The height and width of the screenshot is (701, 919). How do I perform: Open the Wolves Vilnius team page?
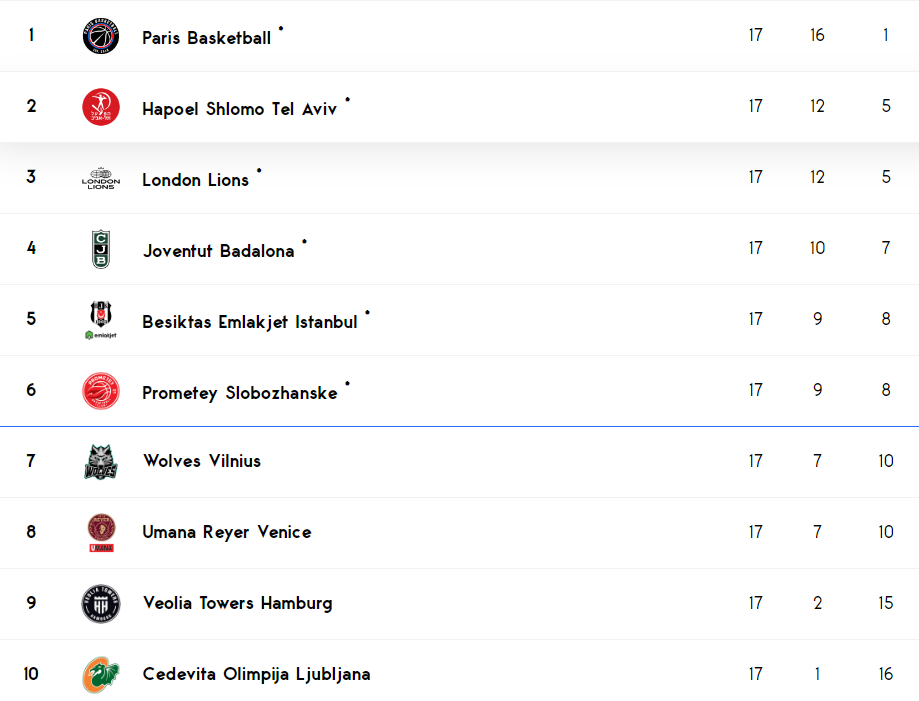point(202,461)
